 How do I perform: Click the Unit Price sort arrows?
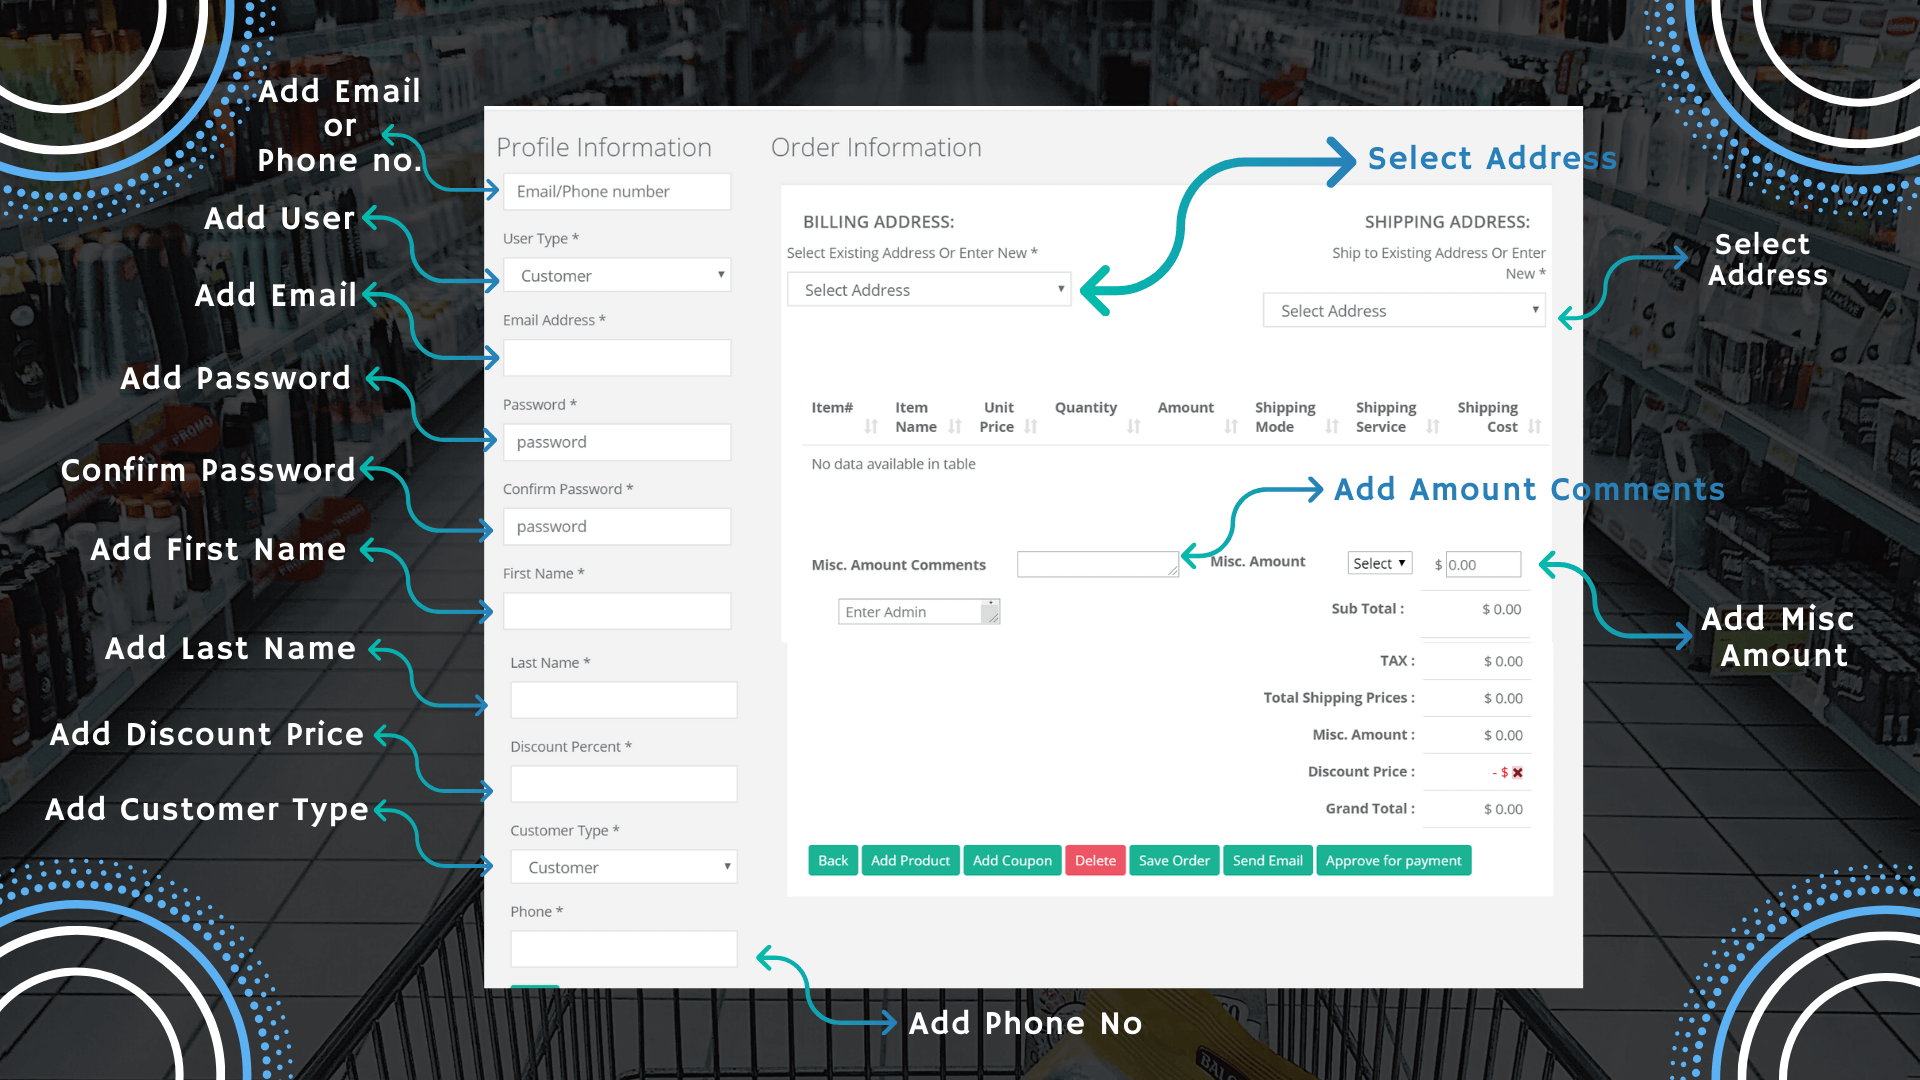(1031, 427)
